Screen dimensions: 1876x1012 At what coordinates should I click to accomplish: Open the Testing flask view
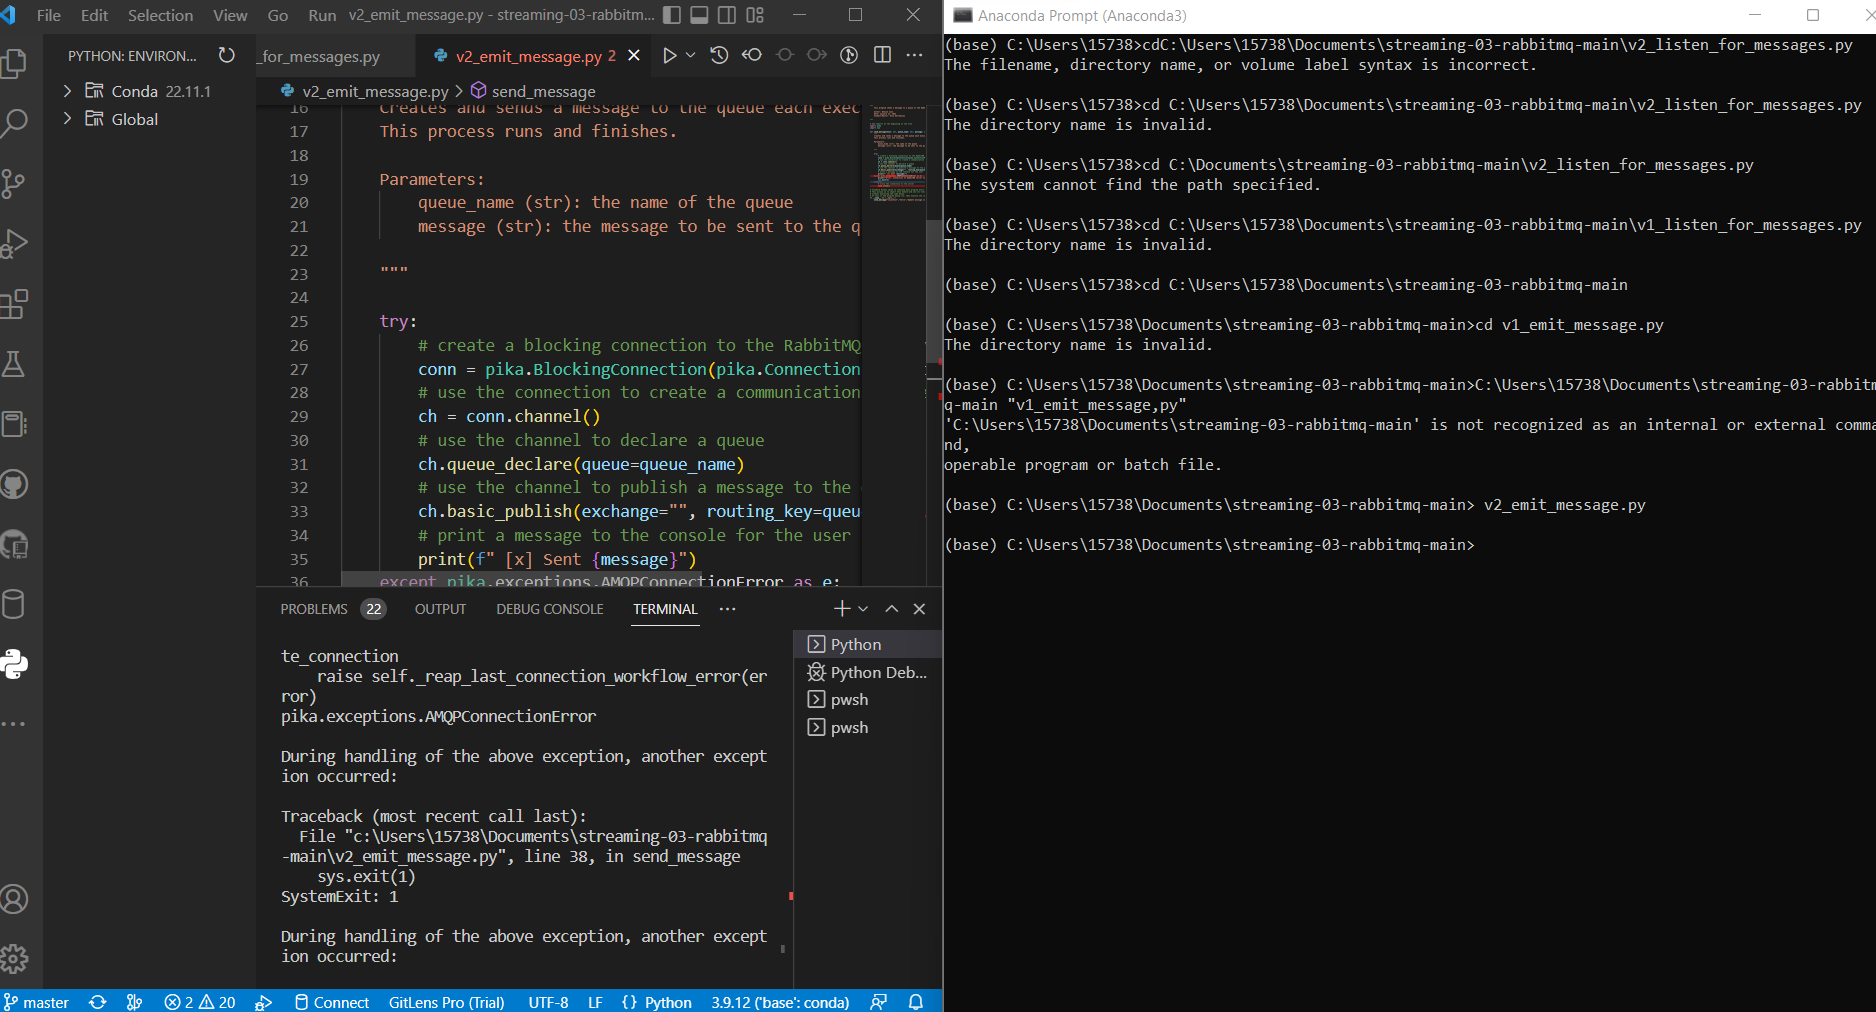pyautogui.click(x=14, y=364)
